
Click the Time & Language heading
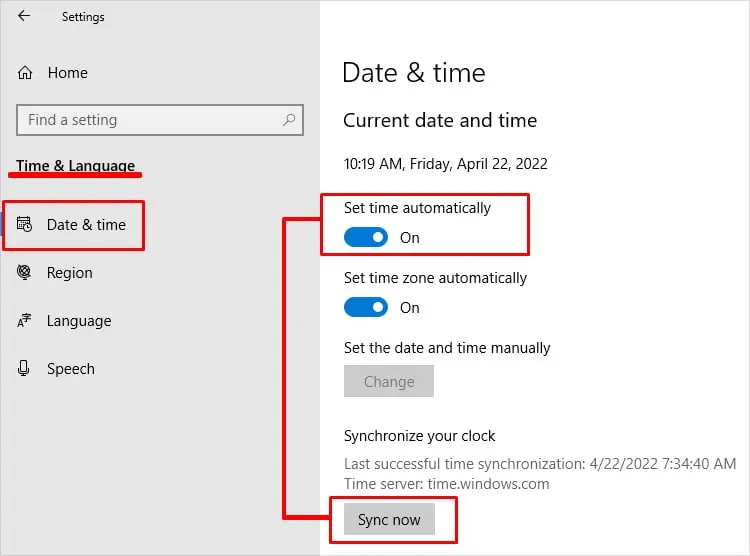(x=76, y=166)
